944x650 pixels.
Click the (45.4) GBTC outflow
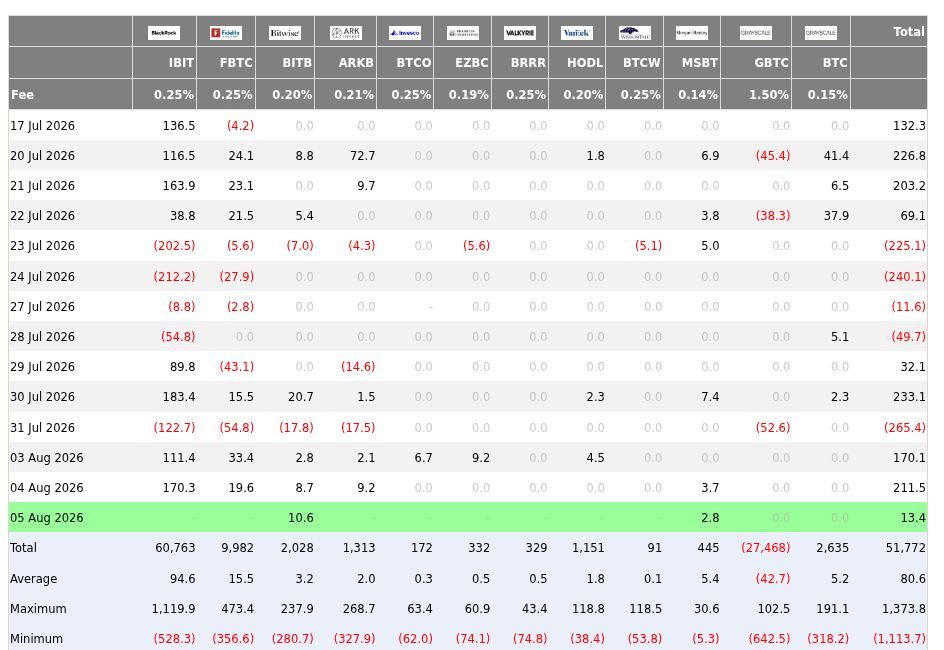[x=773, y=156]
